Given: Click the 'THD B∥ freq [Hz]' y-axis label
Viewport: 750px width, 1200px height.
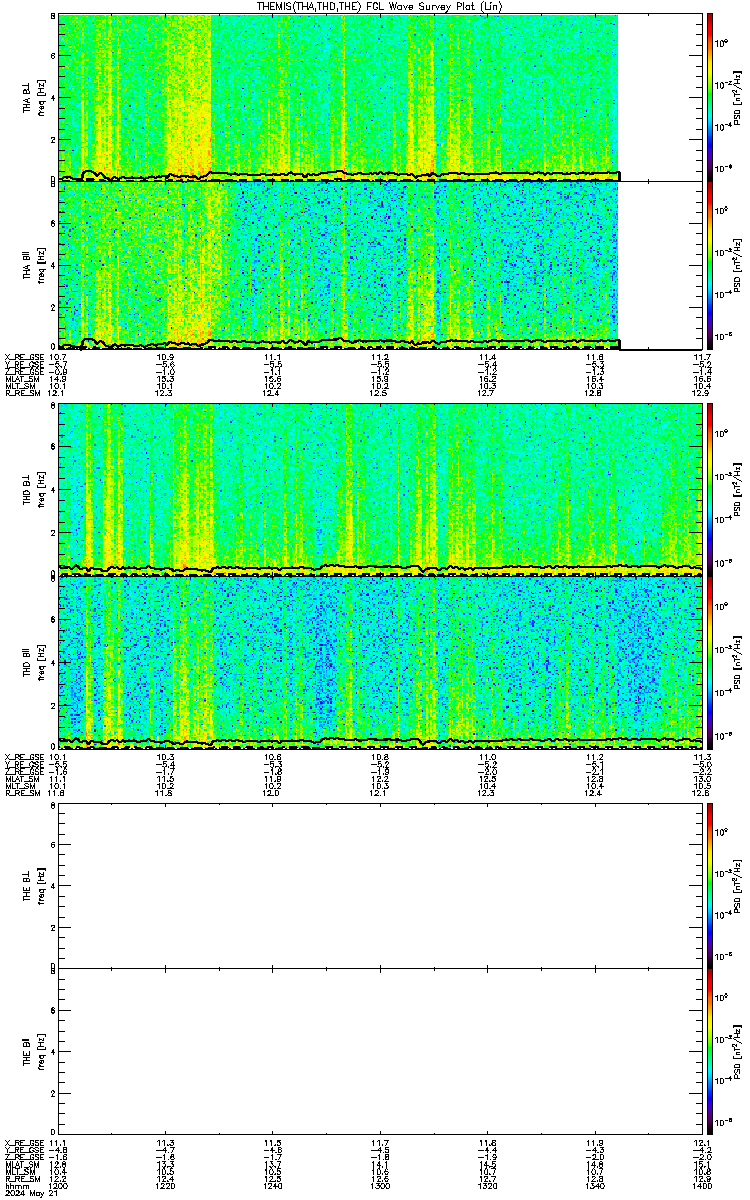Looking at the screenshot, I should click(x=33, y=661).
